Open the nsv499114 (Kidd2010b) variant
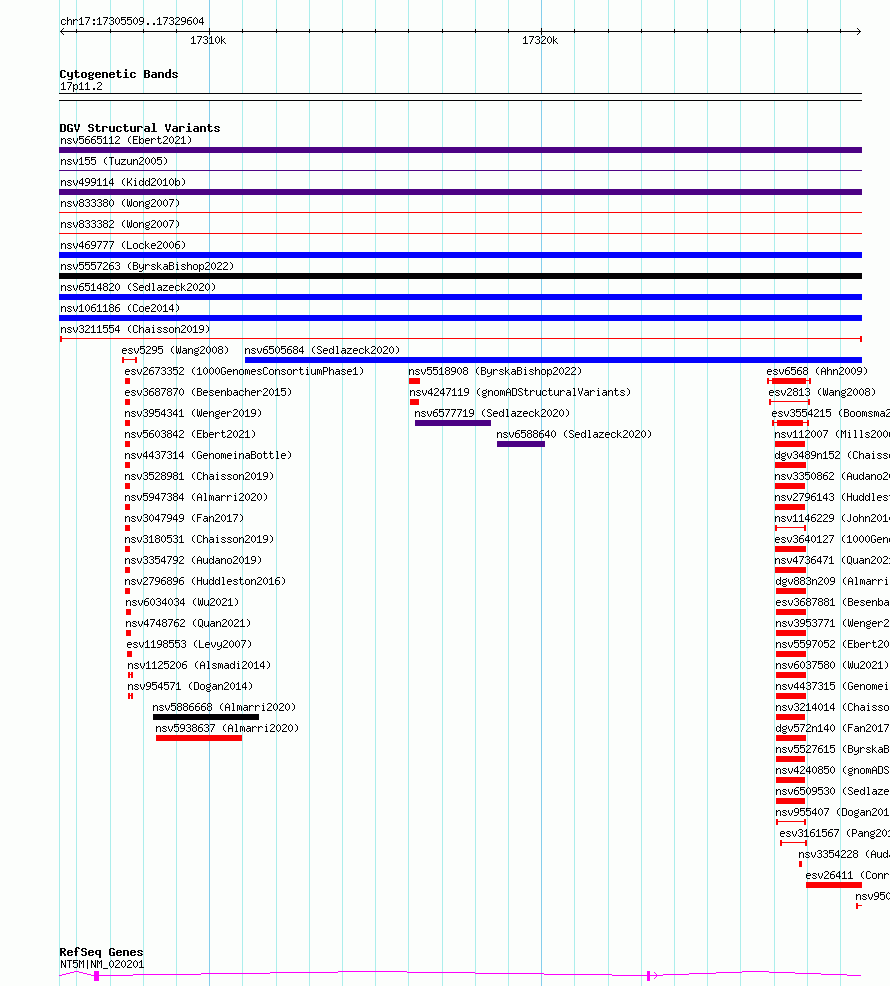890x986 pixels. point(123,182)
